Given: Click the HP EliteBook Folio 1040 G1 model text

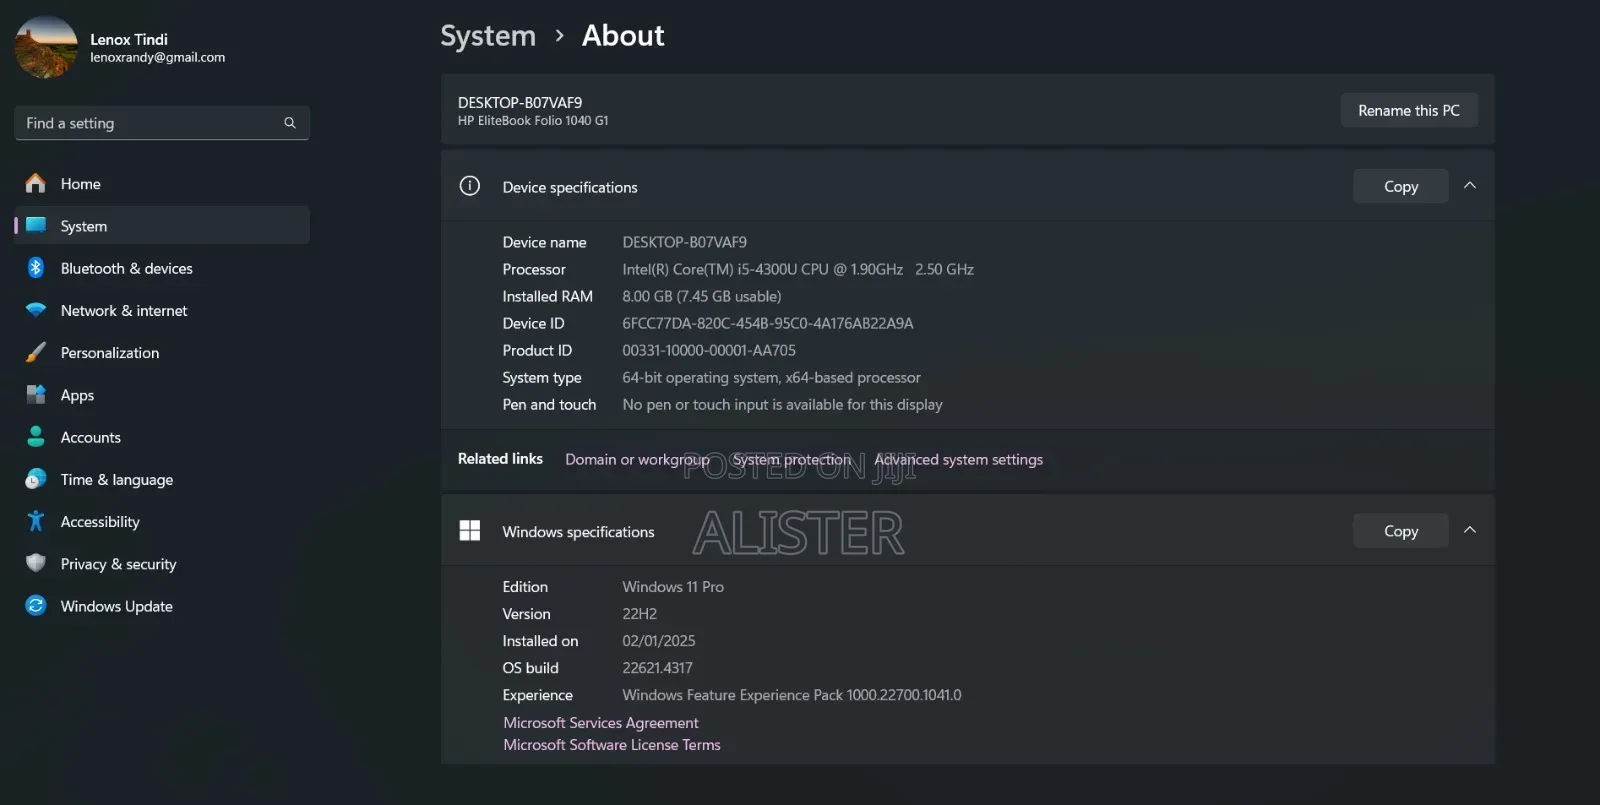Looking at the screenshot, I should coord(533,120).
